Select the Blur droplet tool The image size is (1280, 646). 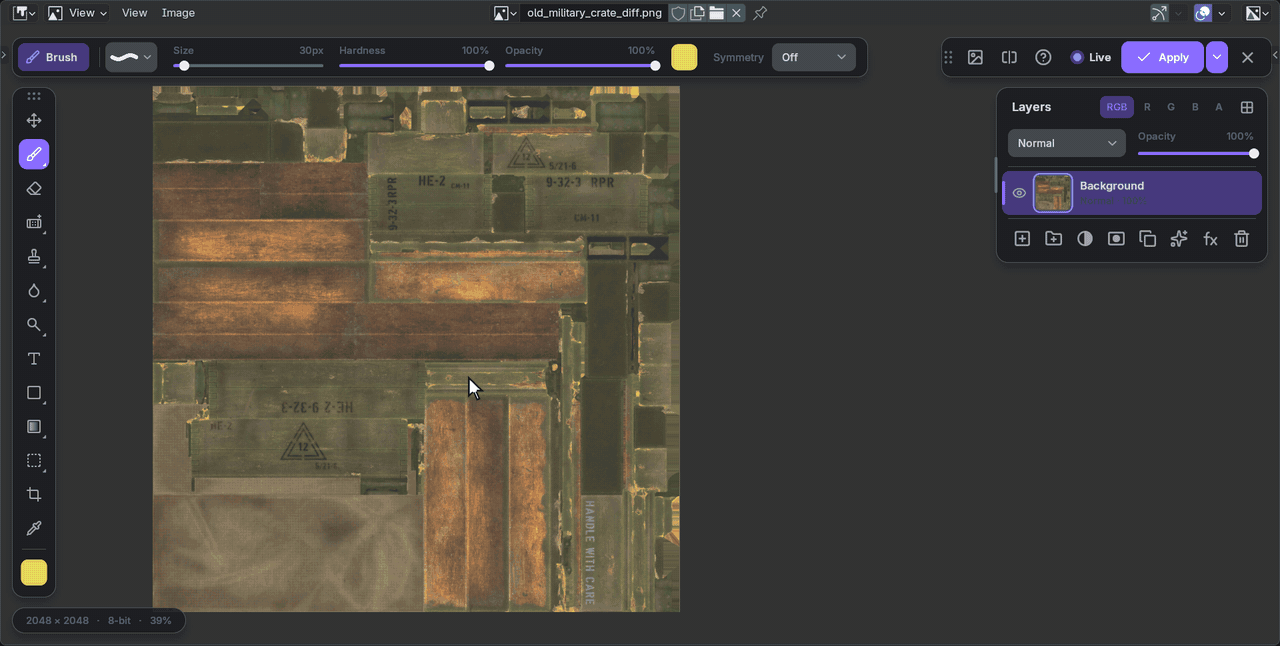[x=34, y=291]
